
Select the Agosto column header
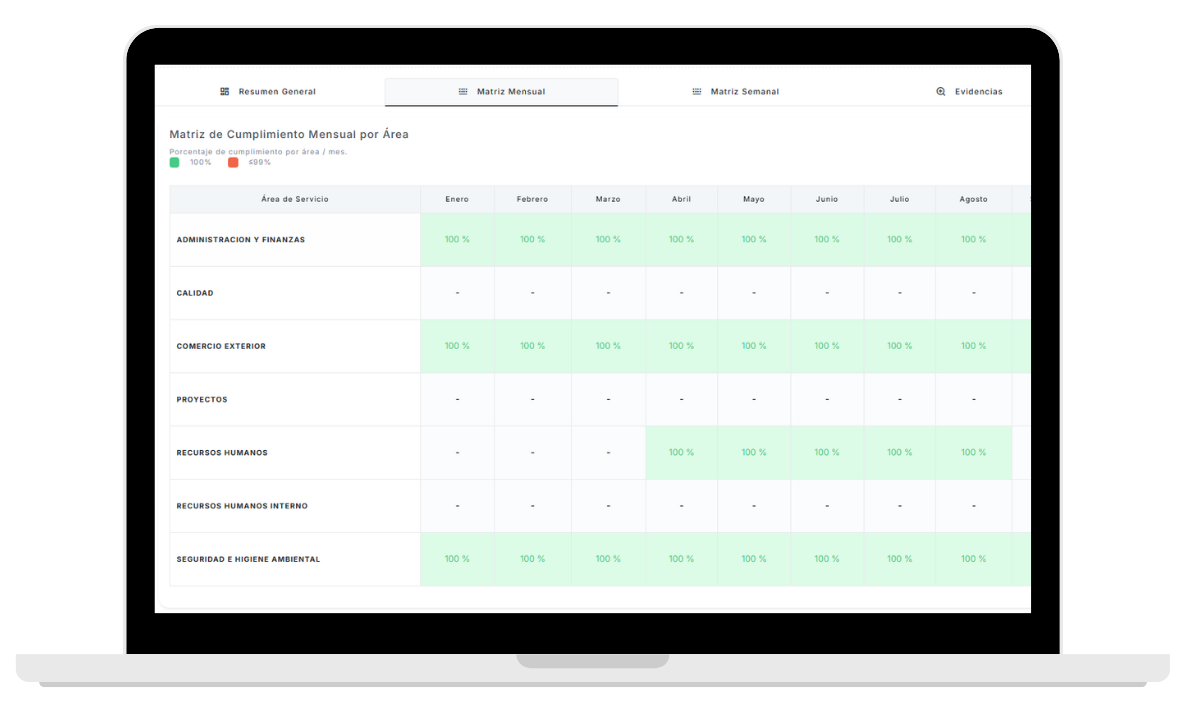coord(973,199)
